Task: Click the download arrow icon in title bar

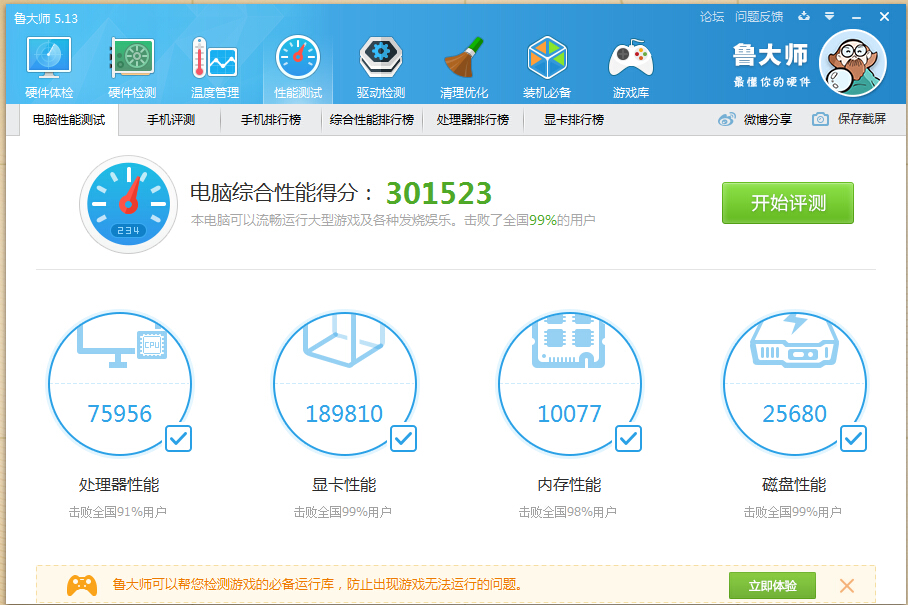Action: [804, 16]
